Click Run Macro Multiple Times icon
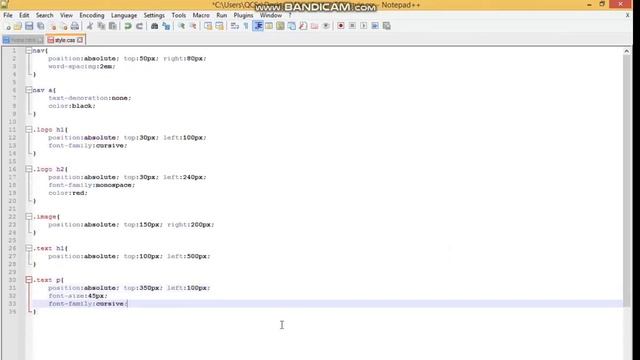Image resolution: width=640 pixels, height=360 pixels. [375, 26]
